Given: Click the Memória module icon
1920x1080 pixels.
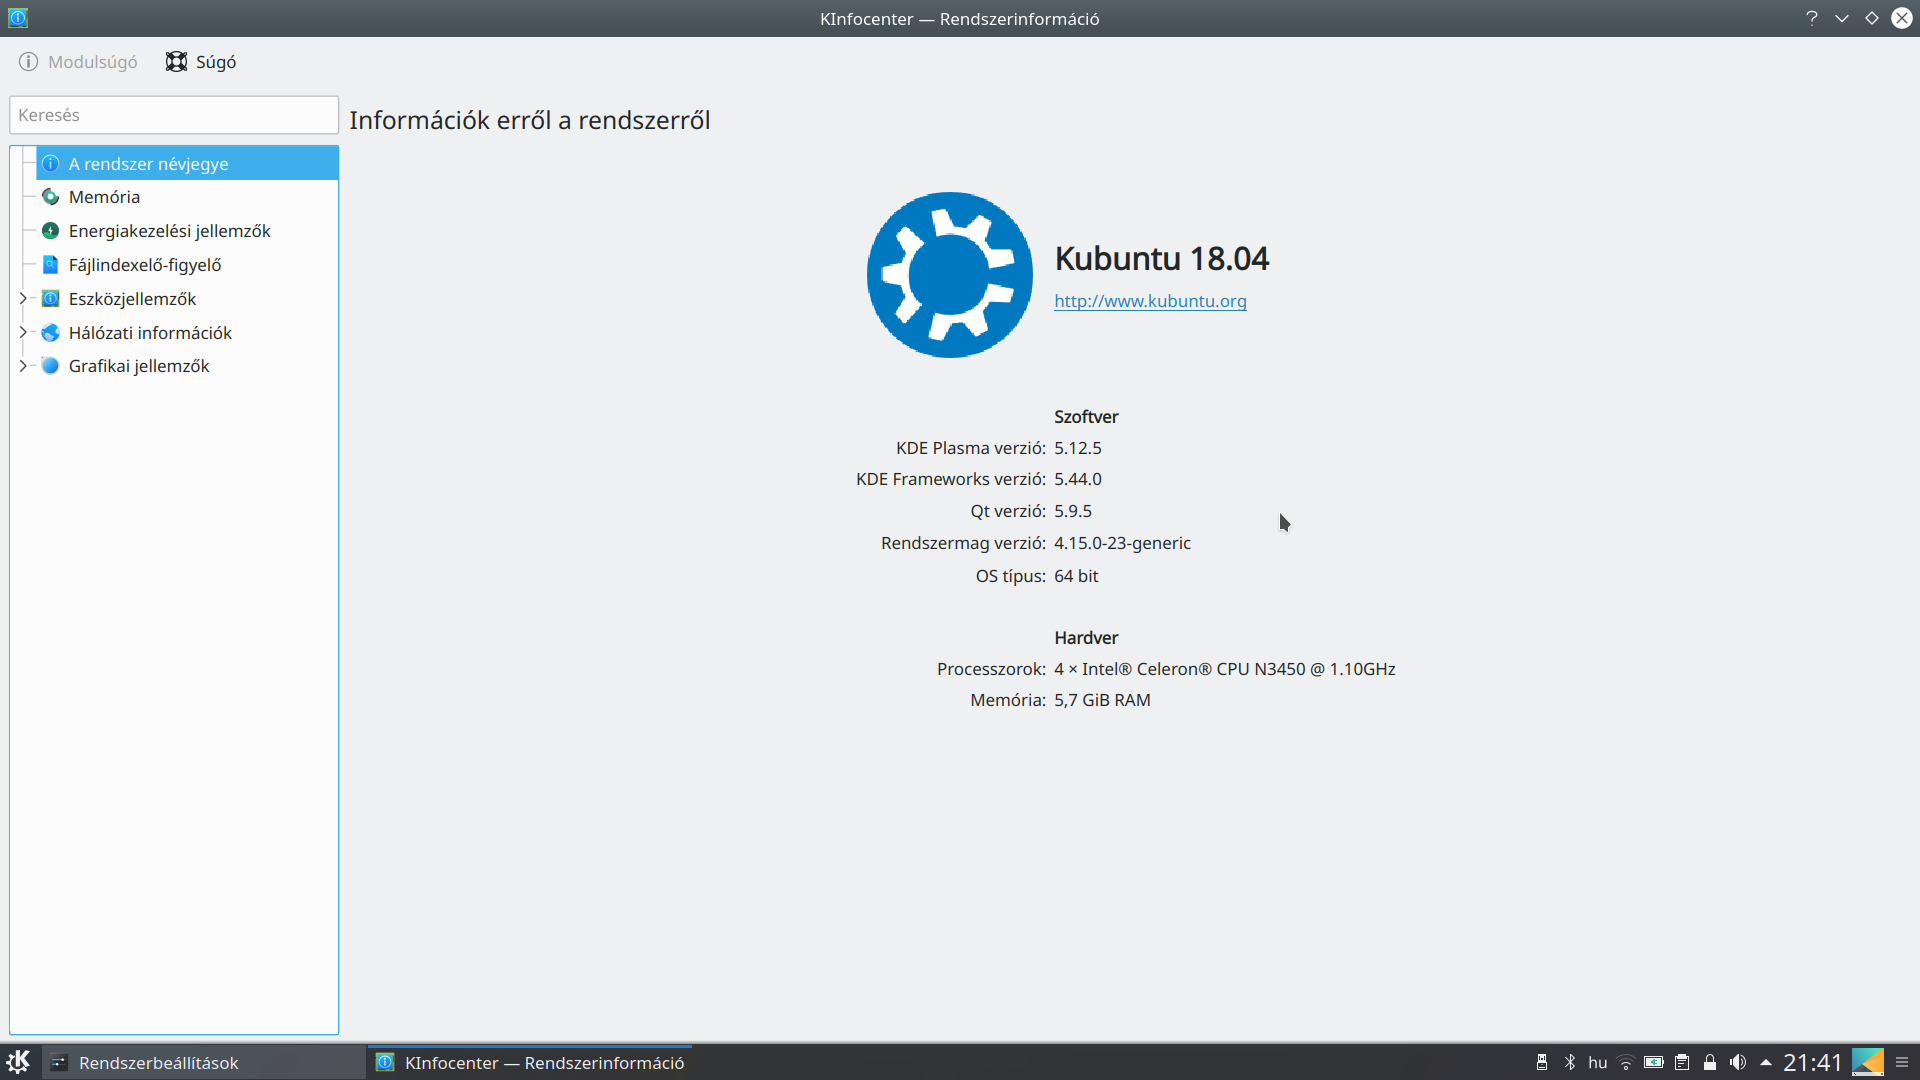Looking at the screenshot, I should 51,197.
